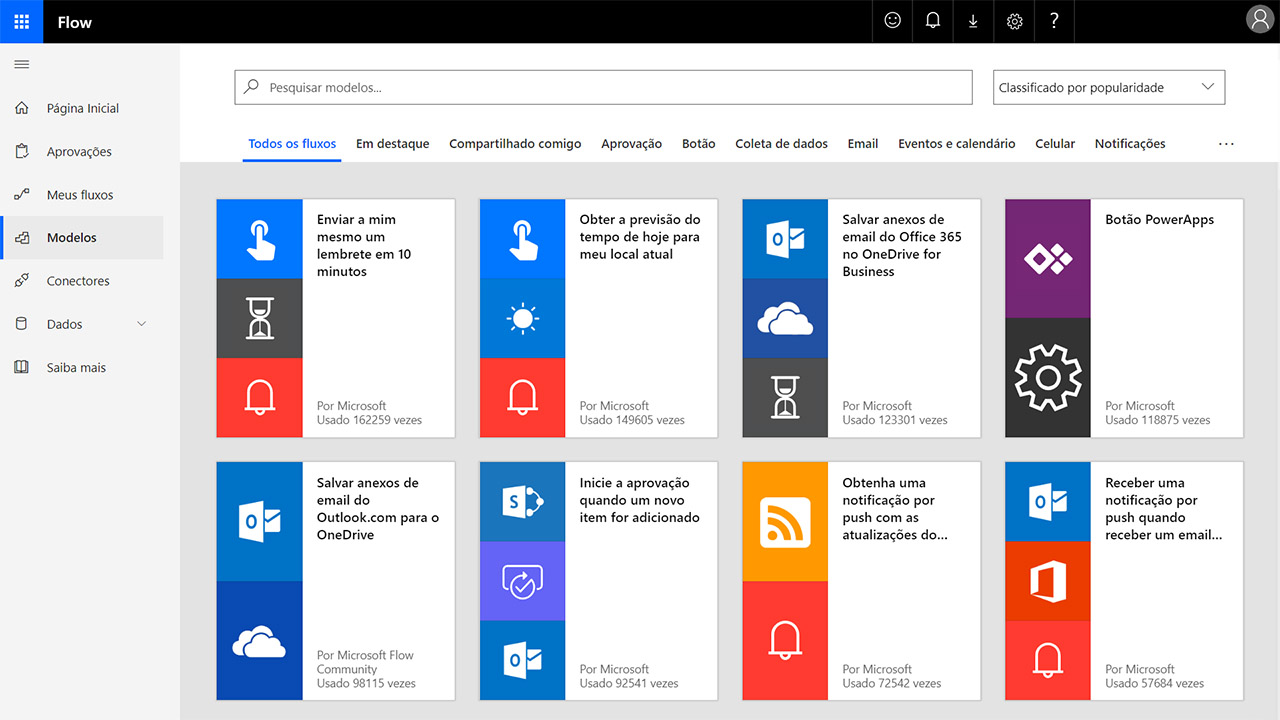
Task: Open the Classificado por popularidade dropdown
Action: click(1109, 87)
